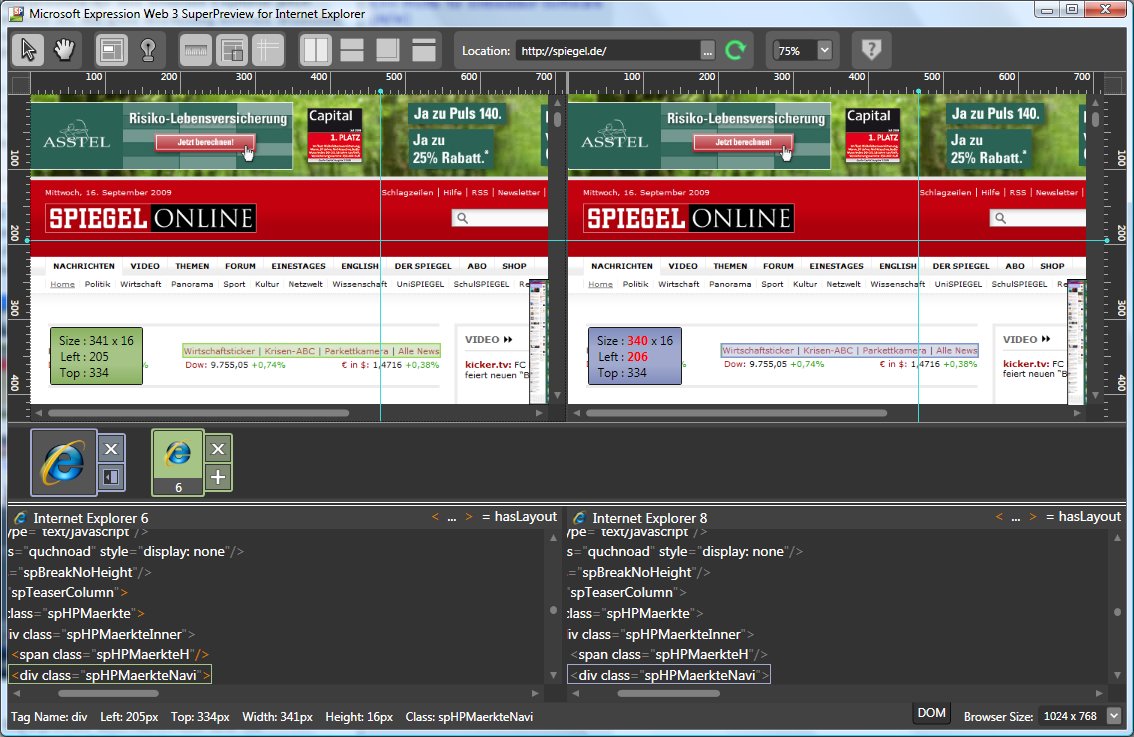Open the Location browse ellipsis button
This screenshot has width=1134, height=737.
tap(707, 51)
